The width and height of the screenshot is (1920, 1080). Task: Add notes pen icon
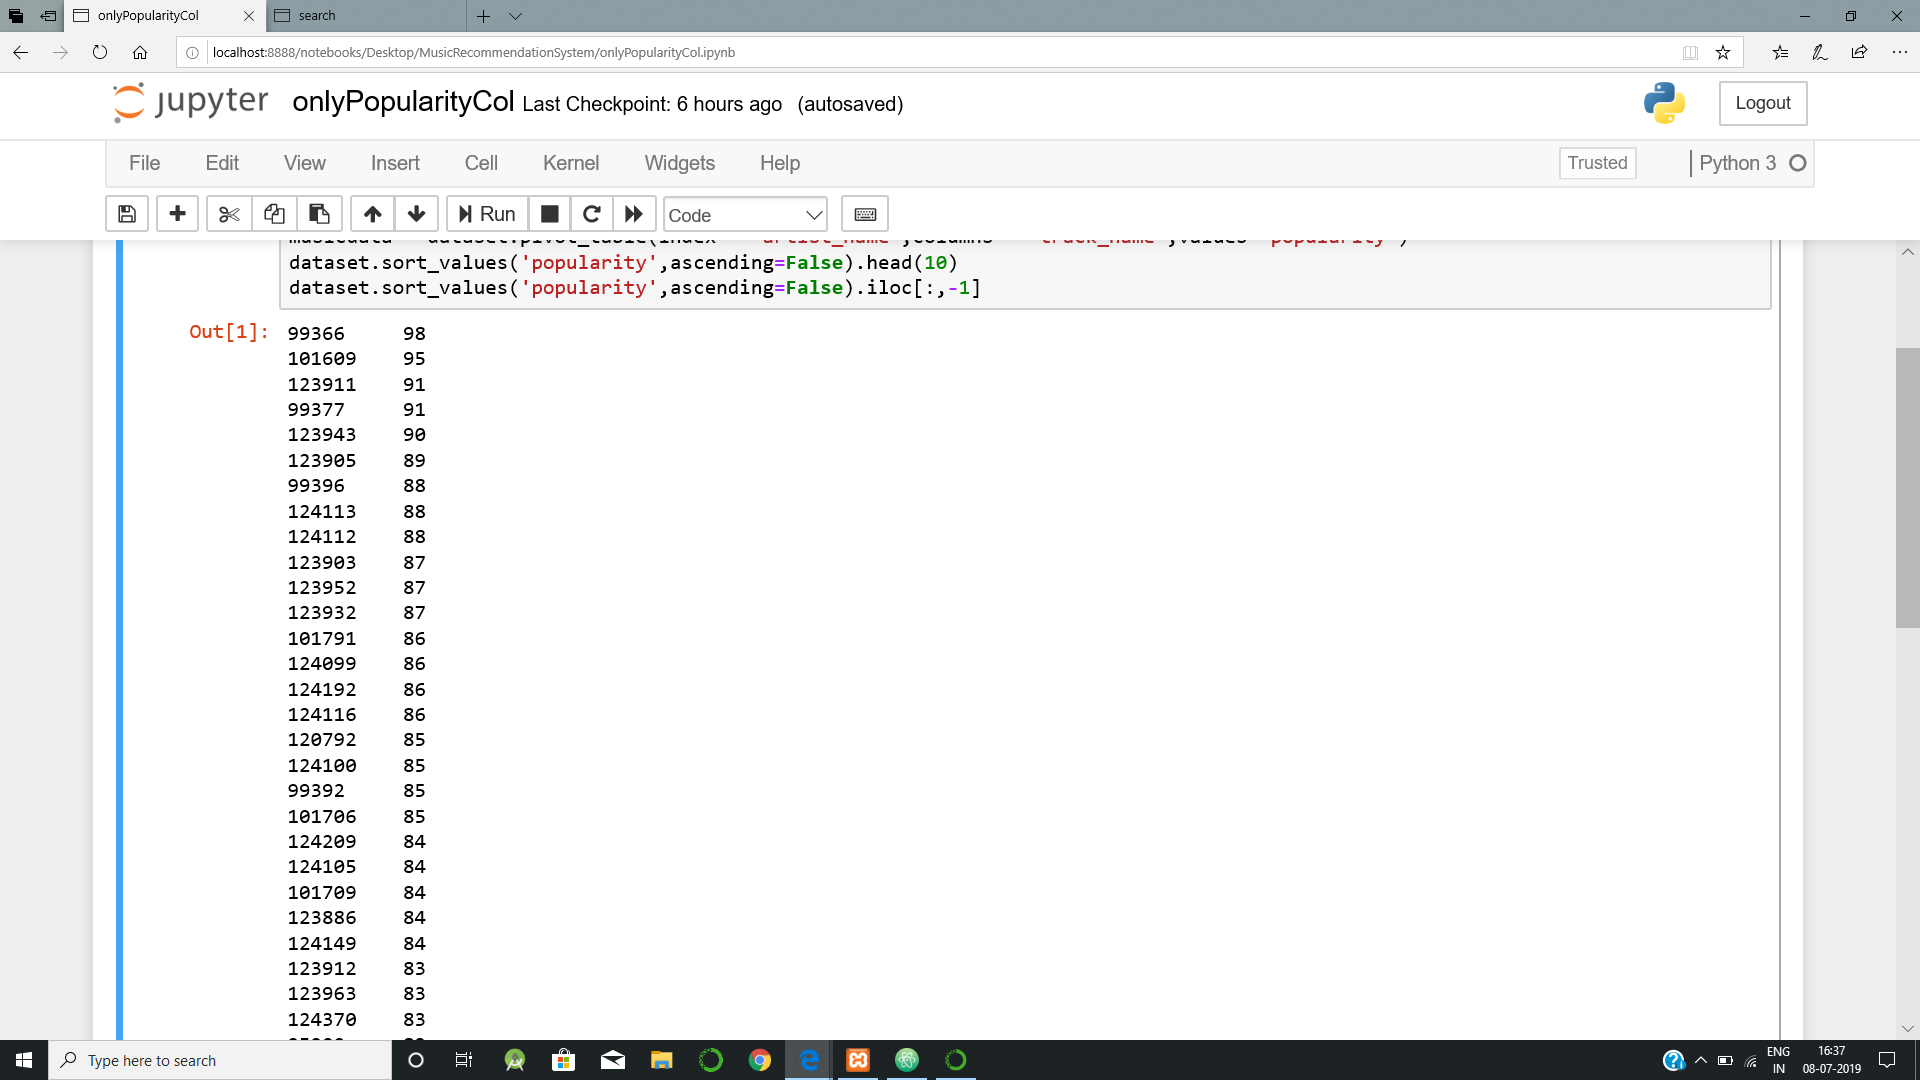pos(1820,52)
